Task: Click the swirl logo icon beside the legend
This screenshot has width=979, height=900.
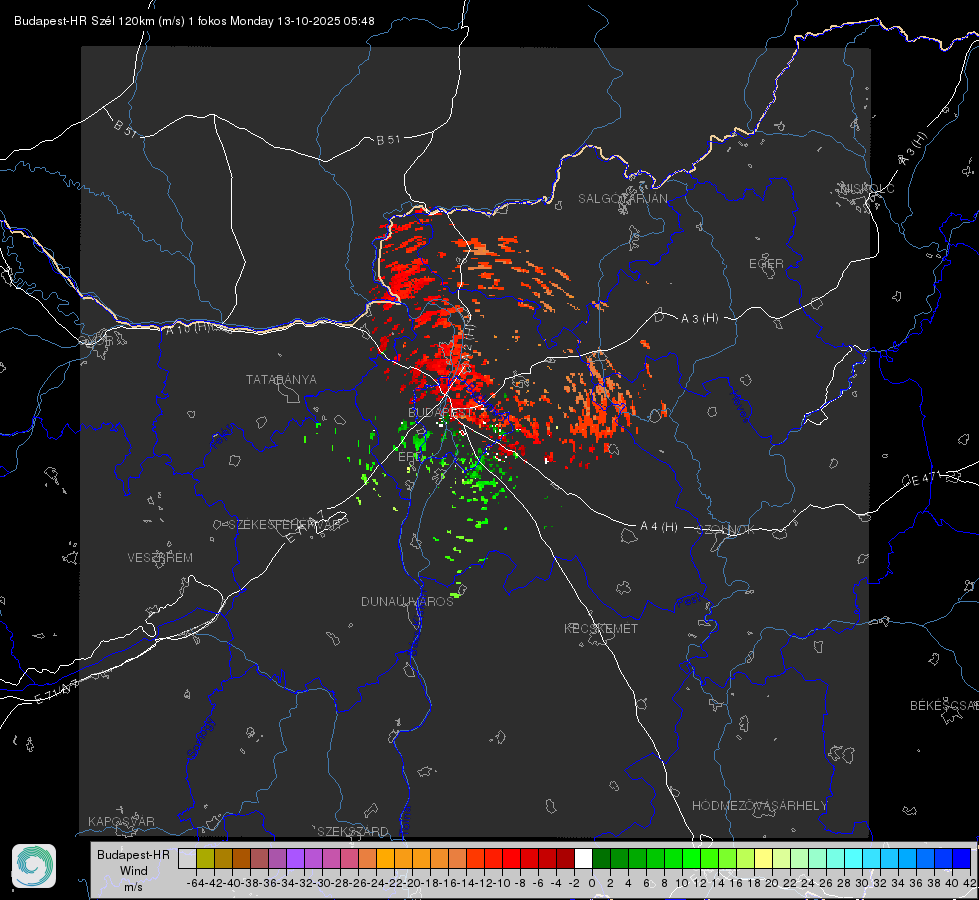Action: click(x=34, y=866)
